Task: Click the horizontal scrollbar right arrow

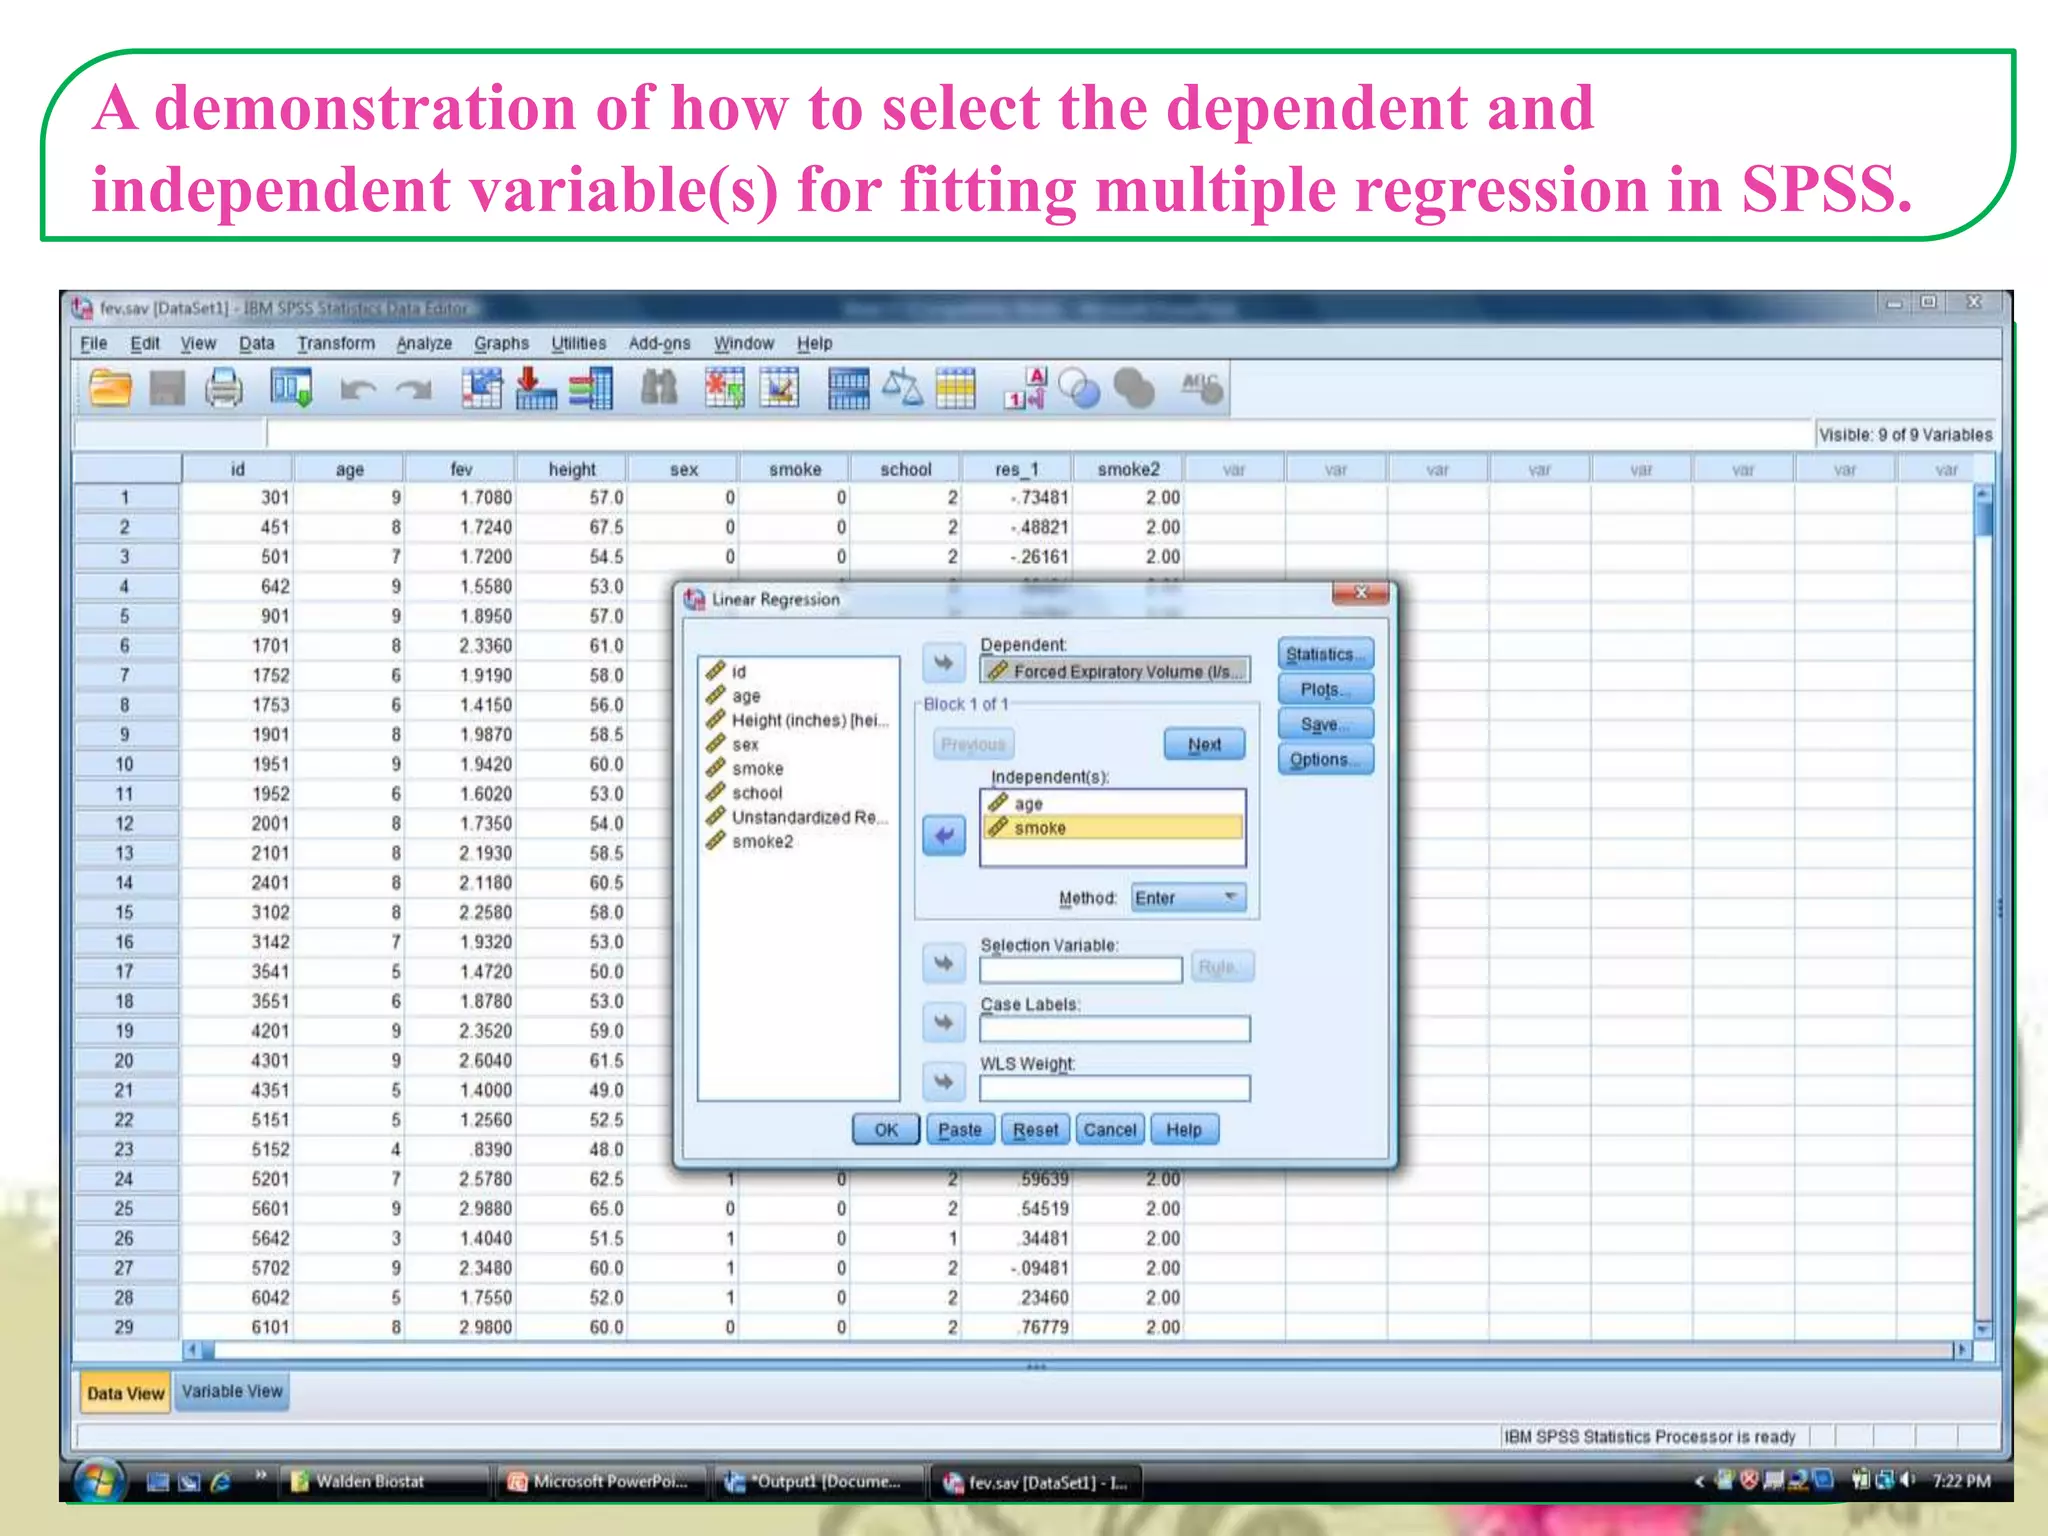Action: point(1961,1350)
